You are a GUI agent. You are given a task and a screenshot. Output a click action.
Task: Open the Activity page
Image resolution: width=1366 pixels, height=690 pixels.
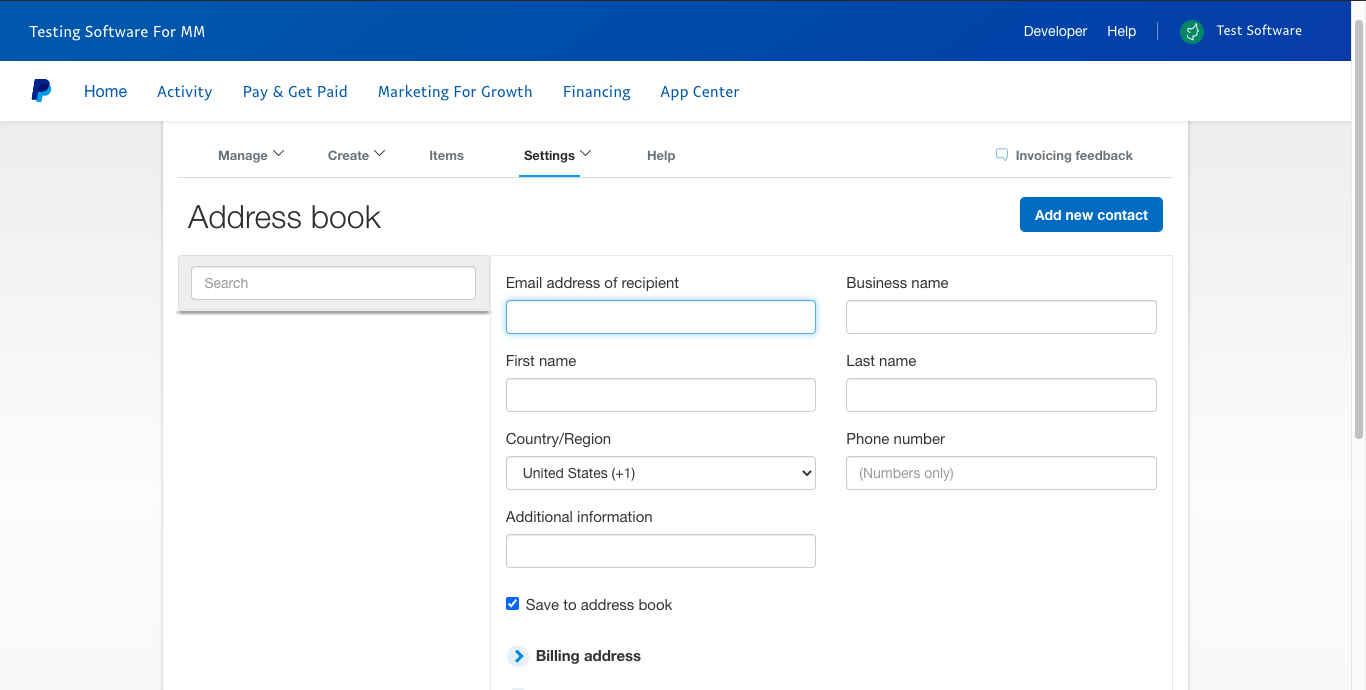(x=184, y=91)
